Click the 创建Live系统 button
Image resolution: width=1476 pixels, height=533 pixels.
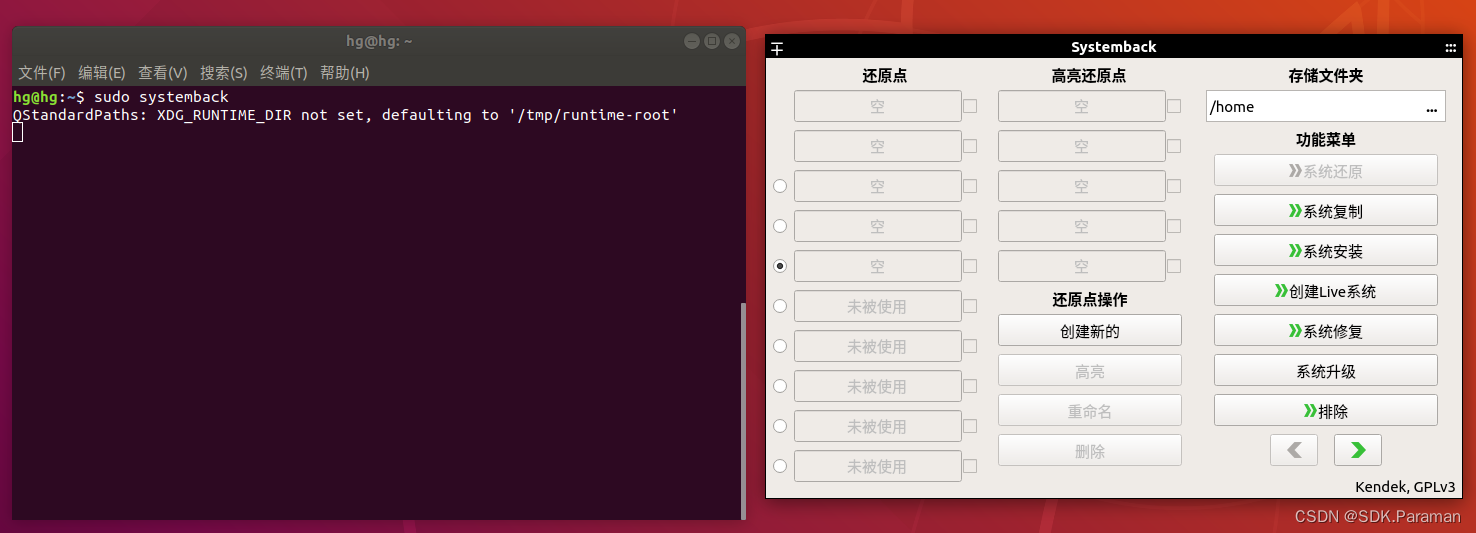[1326, 291]
